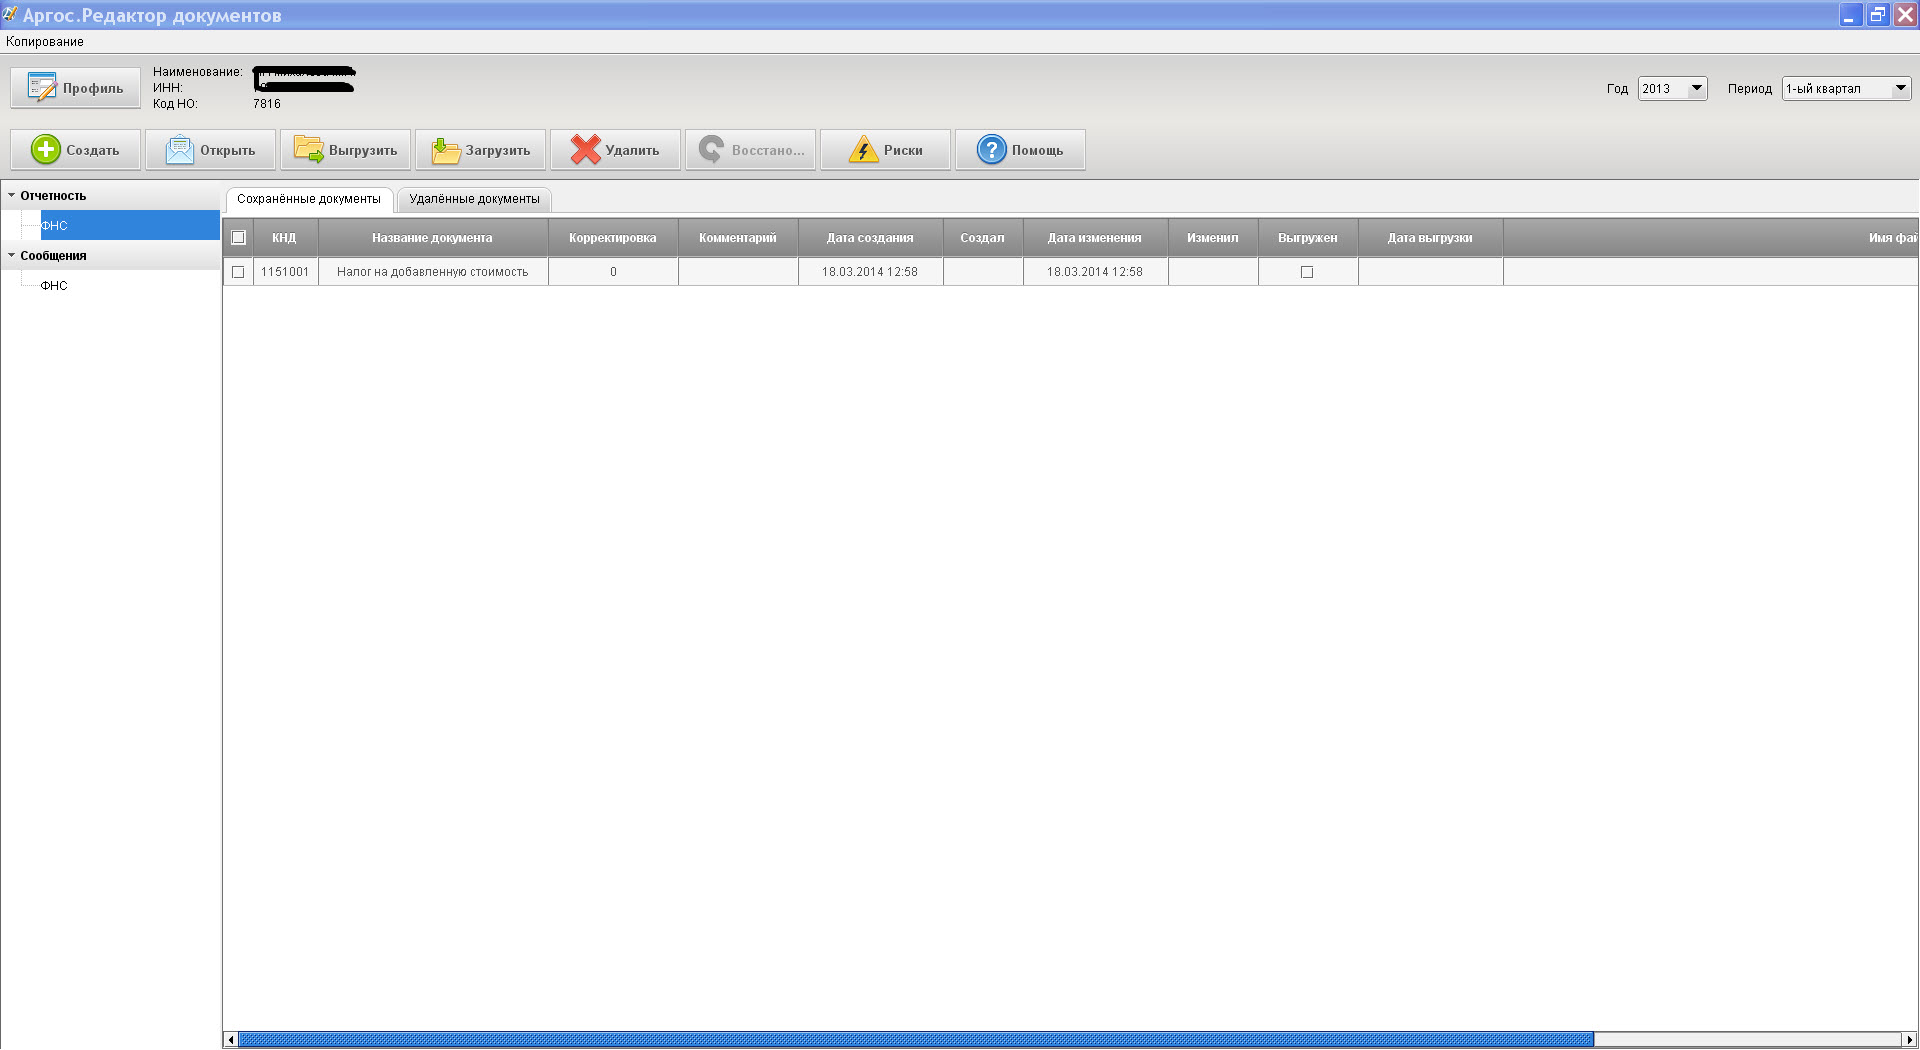Sort by the Название документа column header
The image size is (1920, 1050).
433,238
